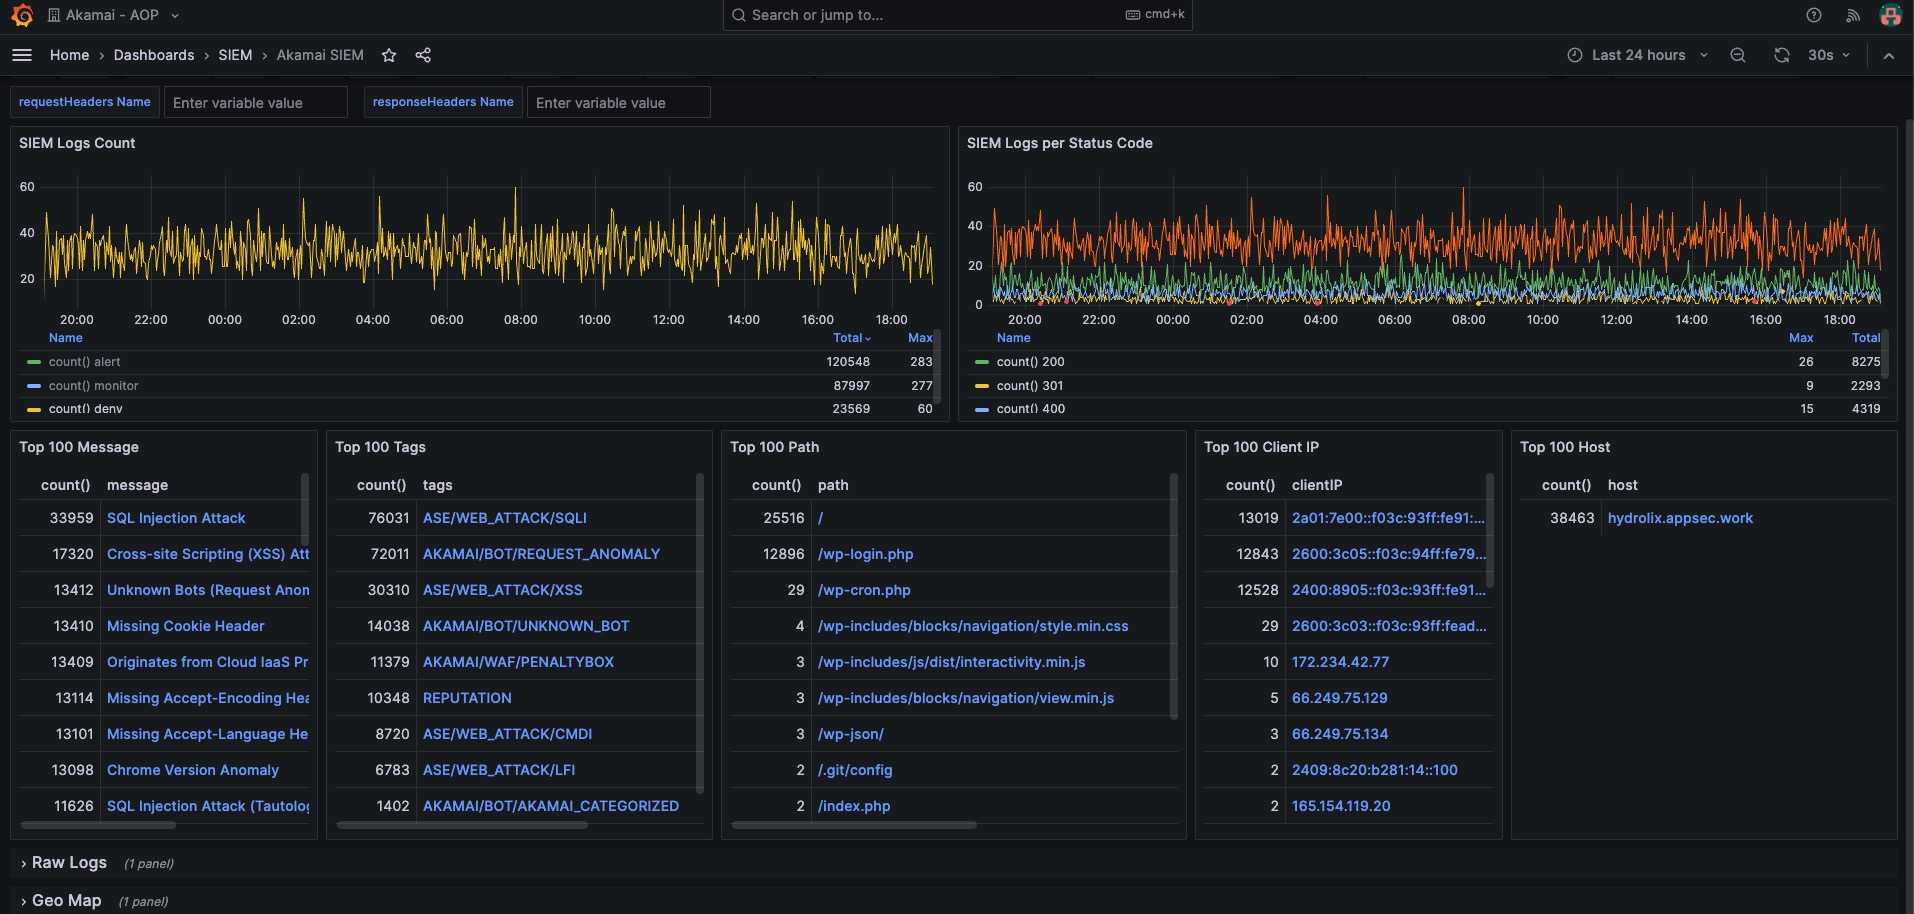Screen dimensions: 1914x914
Task: Open the 30s refresh interval dropdown
Action: [x=1829, y=55]
